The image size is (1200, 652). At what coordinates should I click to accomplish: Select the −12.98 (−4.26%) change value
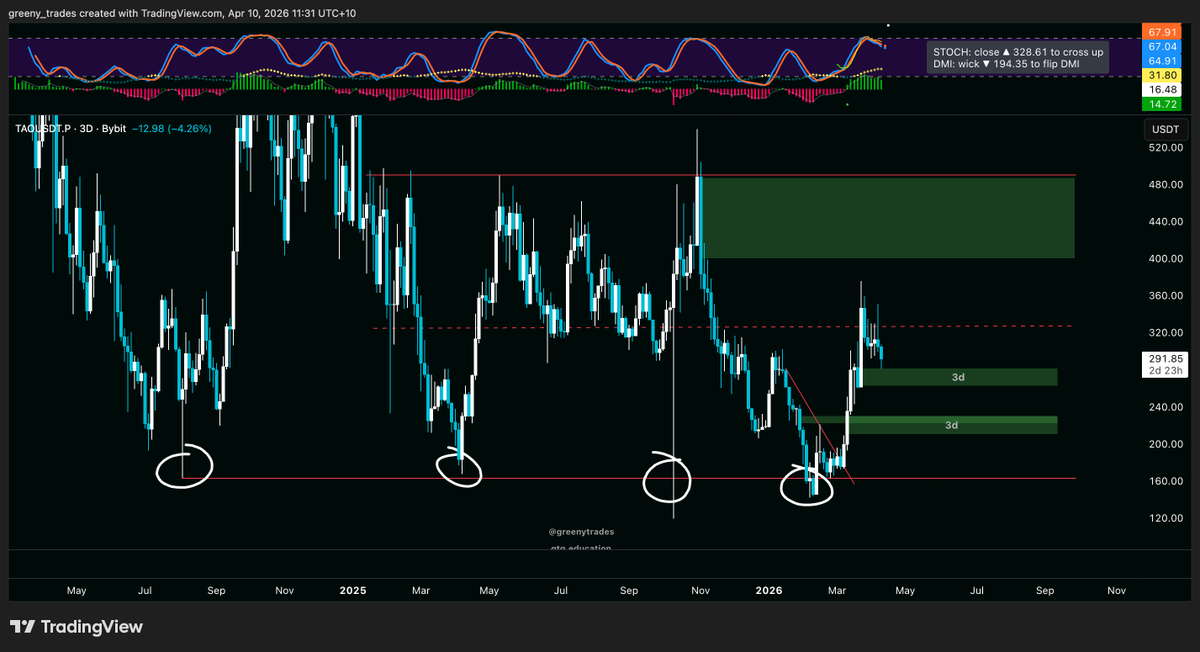coord(174,128)
